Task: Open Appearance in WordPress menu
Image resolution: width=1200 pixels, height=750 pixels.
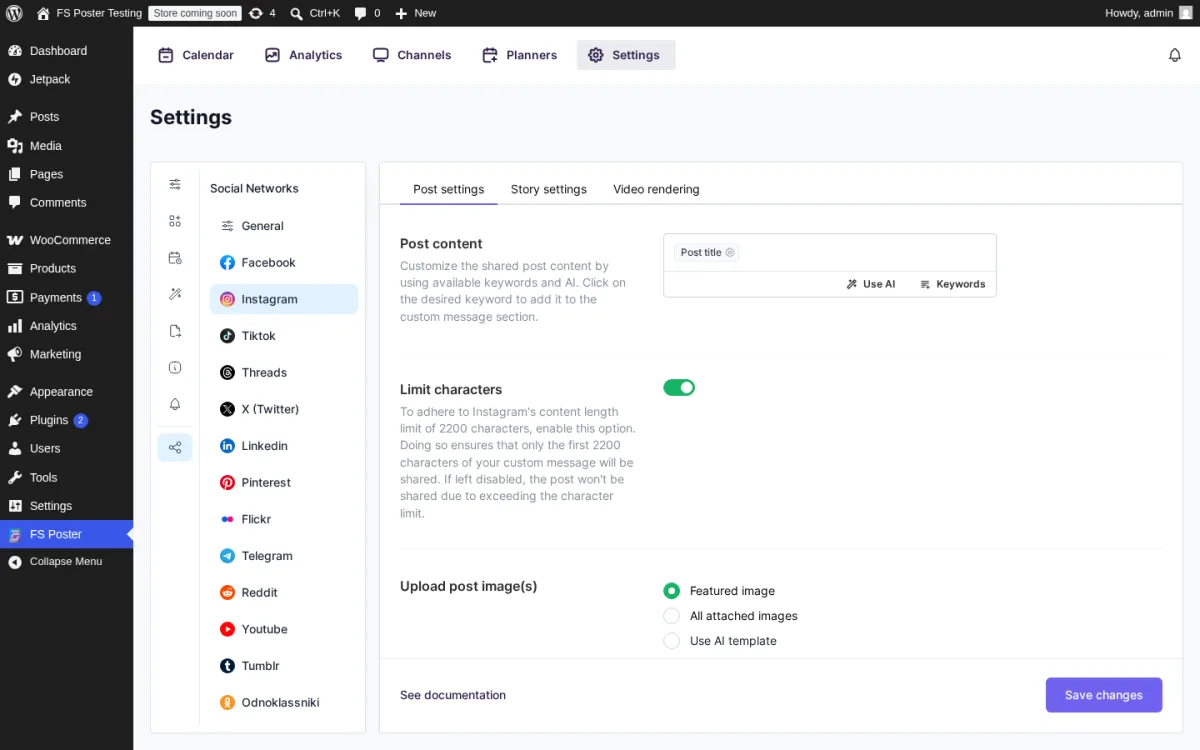Action: pos(66,392)
